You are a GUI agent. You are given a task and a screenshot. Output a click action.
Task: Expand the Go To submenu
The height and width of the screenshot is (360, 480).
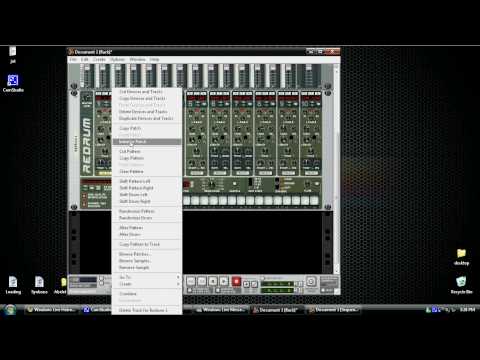pyautogui.click(x=147, y=277)
